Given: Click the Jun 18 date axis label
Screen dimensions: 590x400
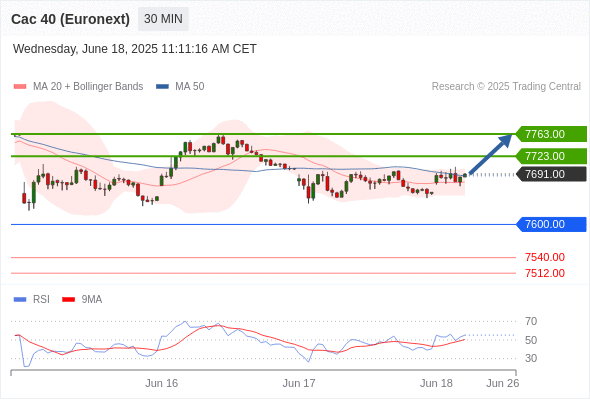Looking at the screenshot, I should (436, 383).
